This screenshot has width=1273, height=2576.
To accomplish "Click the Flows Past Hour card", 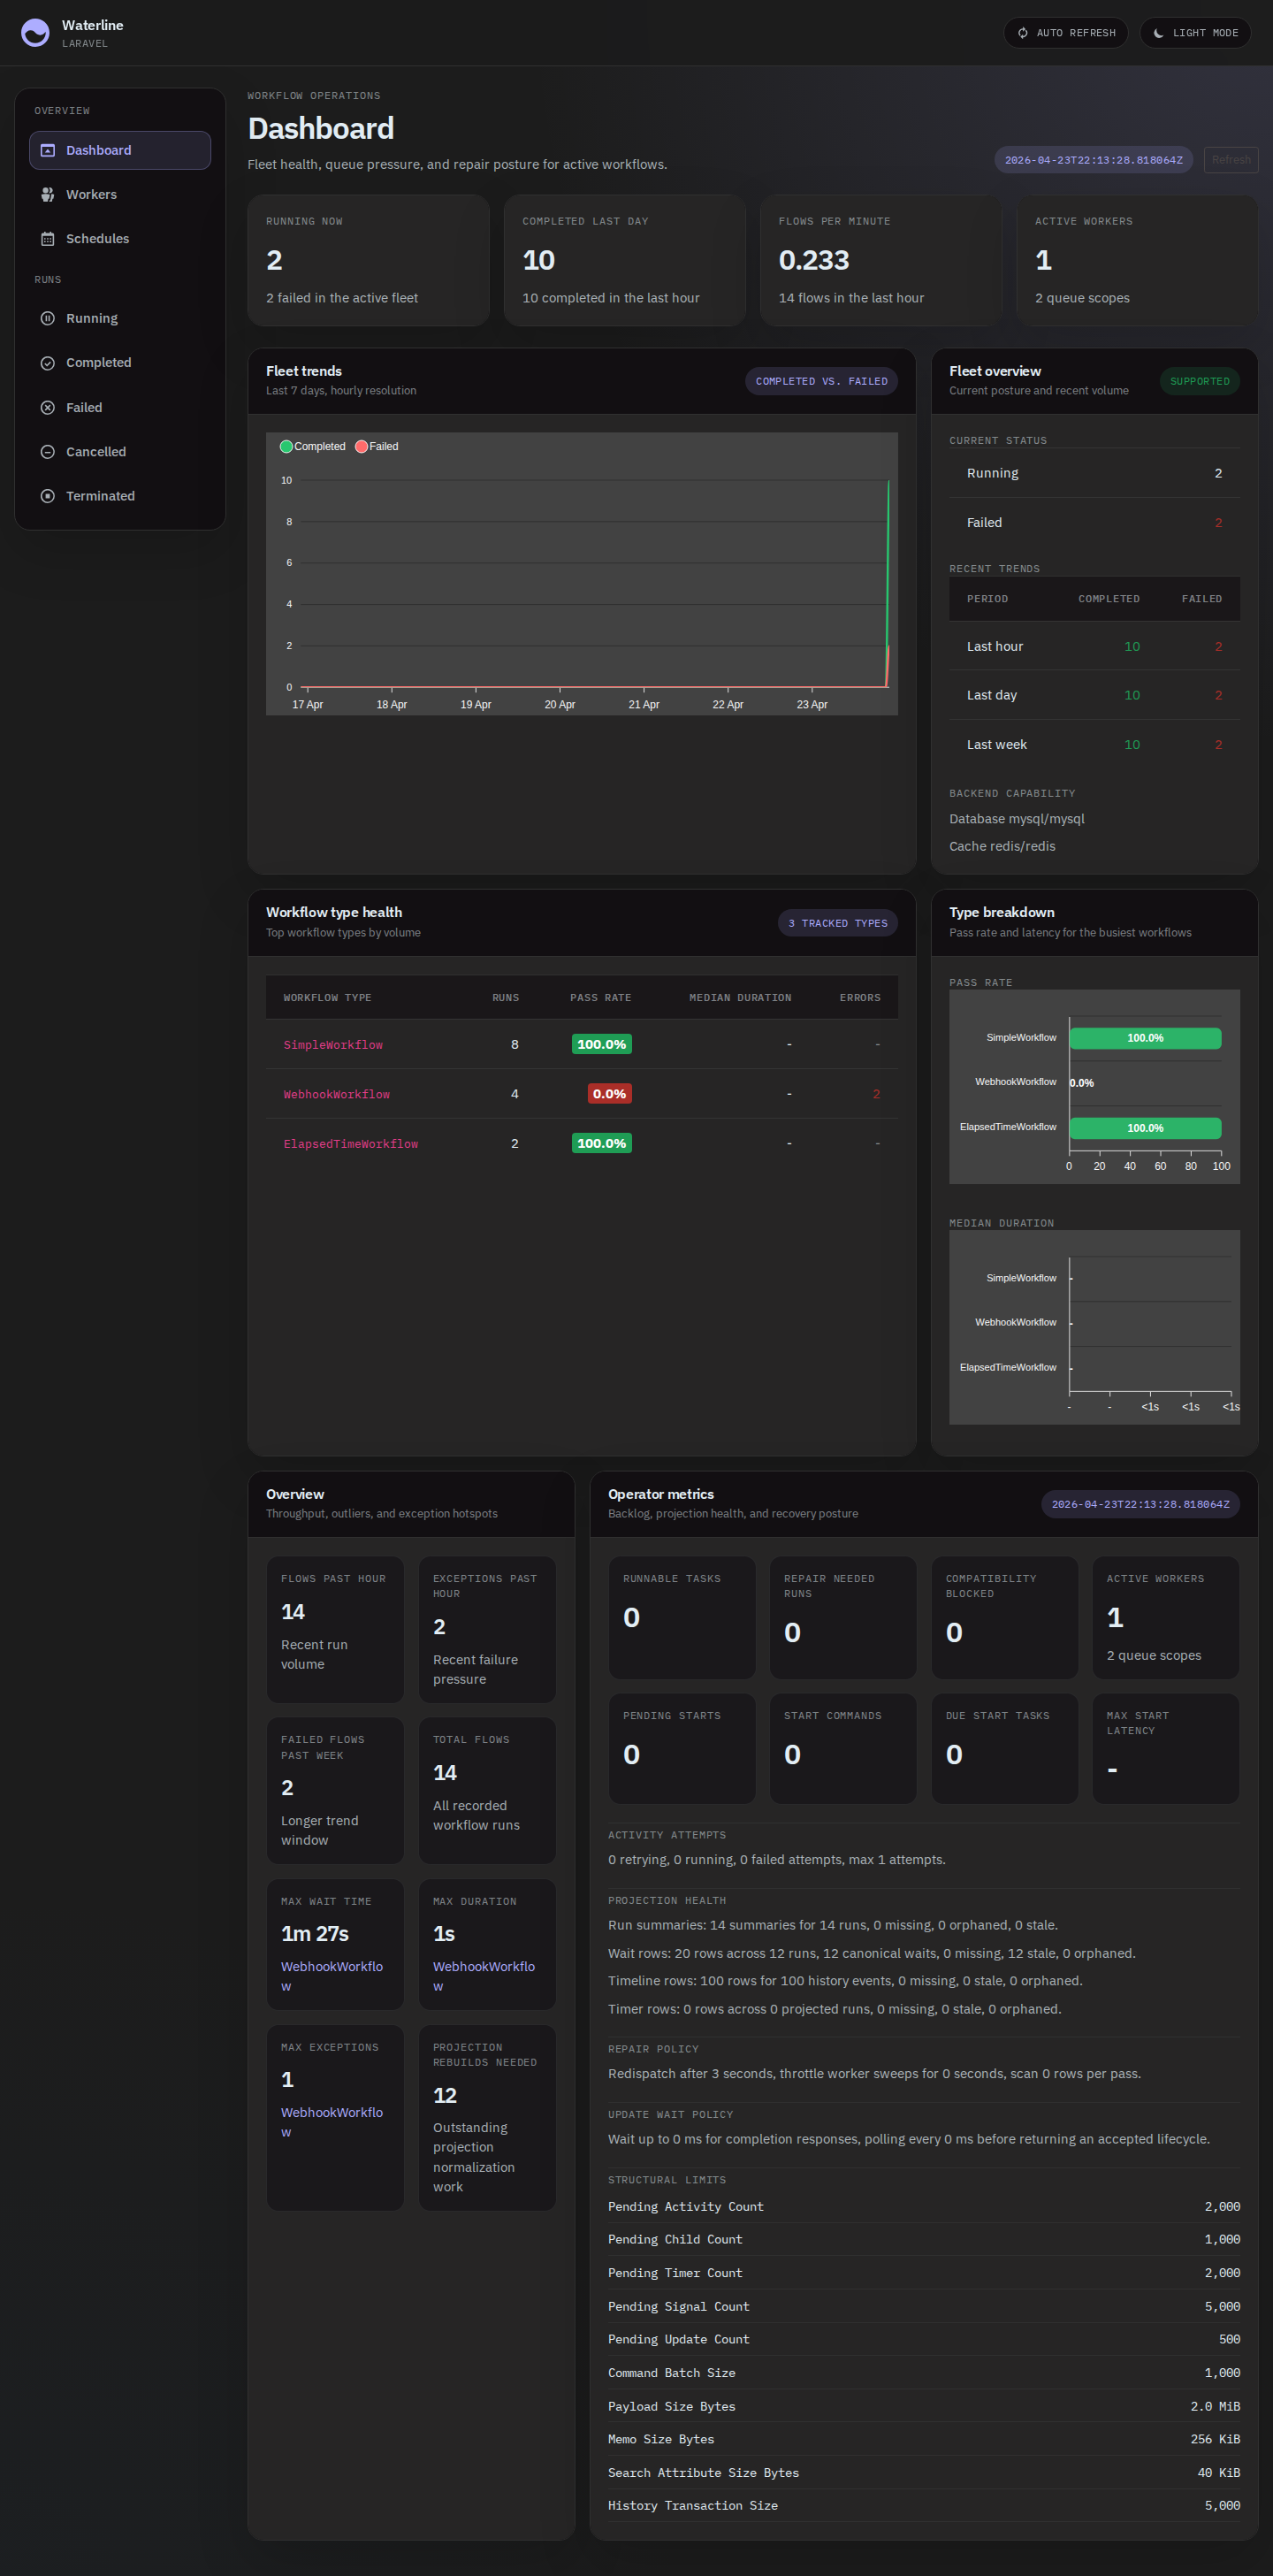I will [335, 1630].
